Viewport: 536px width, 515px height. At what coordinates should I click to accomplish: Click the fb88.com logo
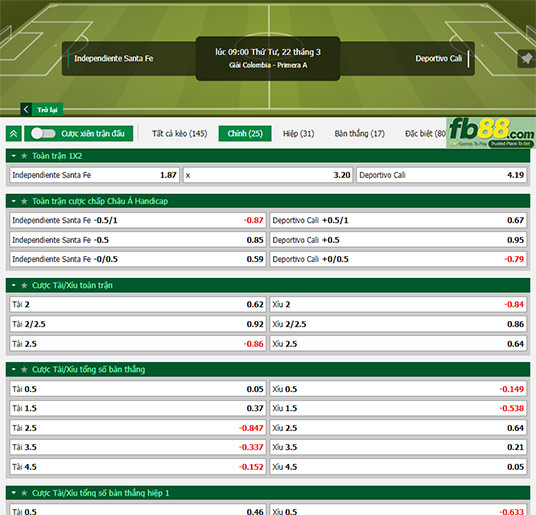click(x=491, y=133)
